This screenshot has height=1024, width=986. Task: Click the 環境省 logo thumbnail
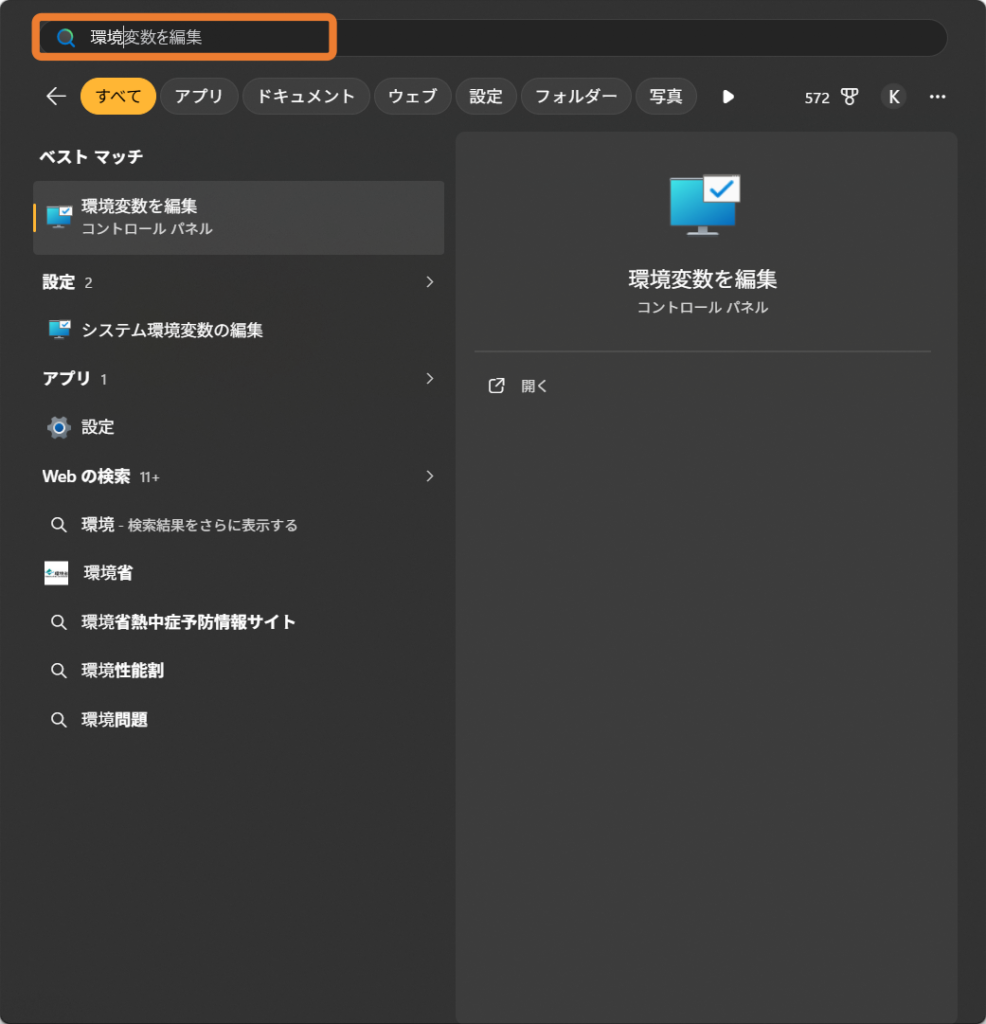click(x=56, y=573)
